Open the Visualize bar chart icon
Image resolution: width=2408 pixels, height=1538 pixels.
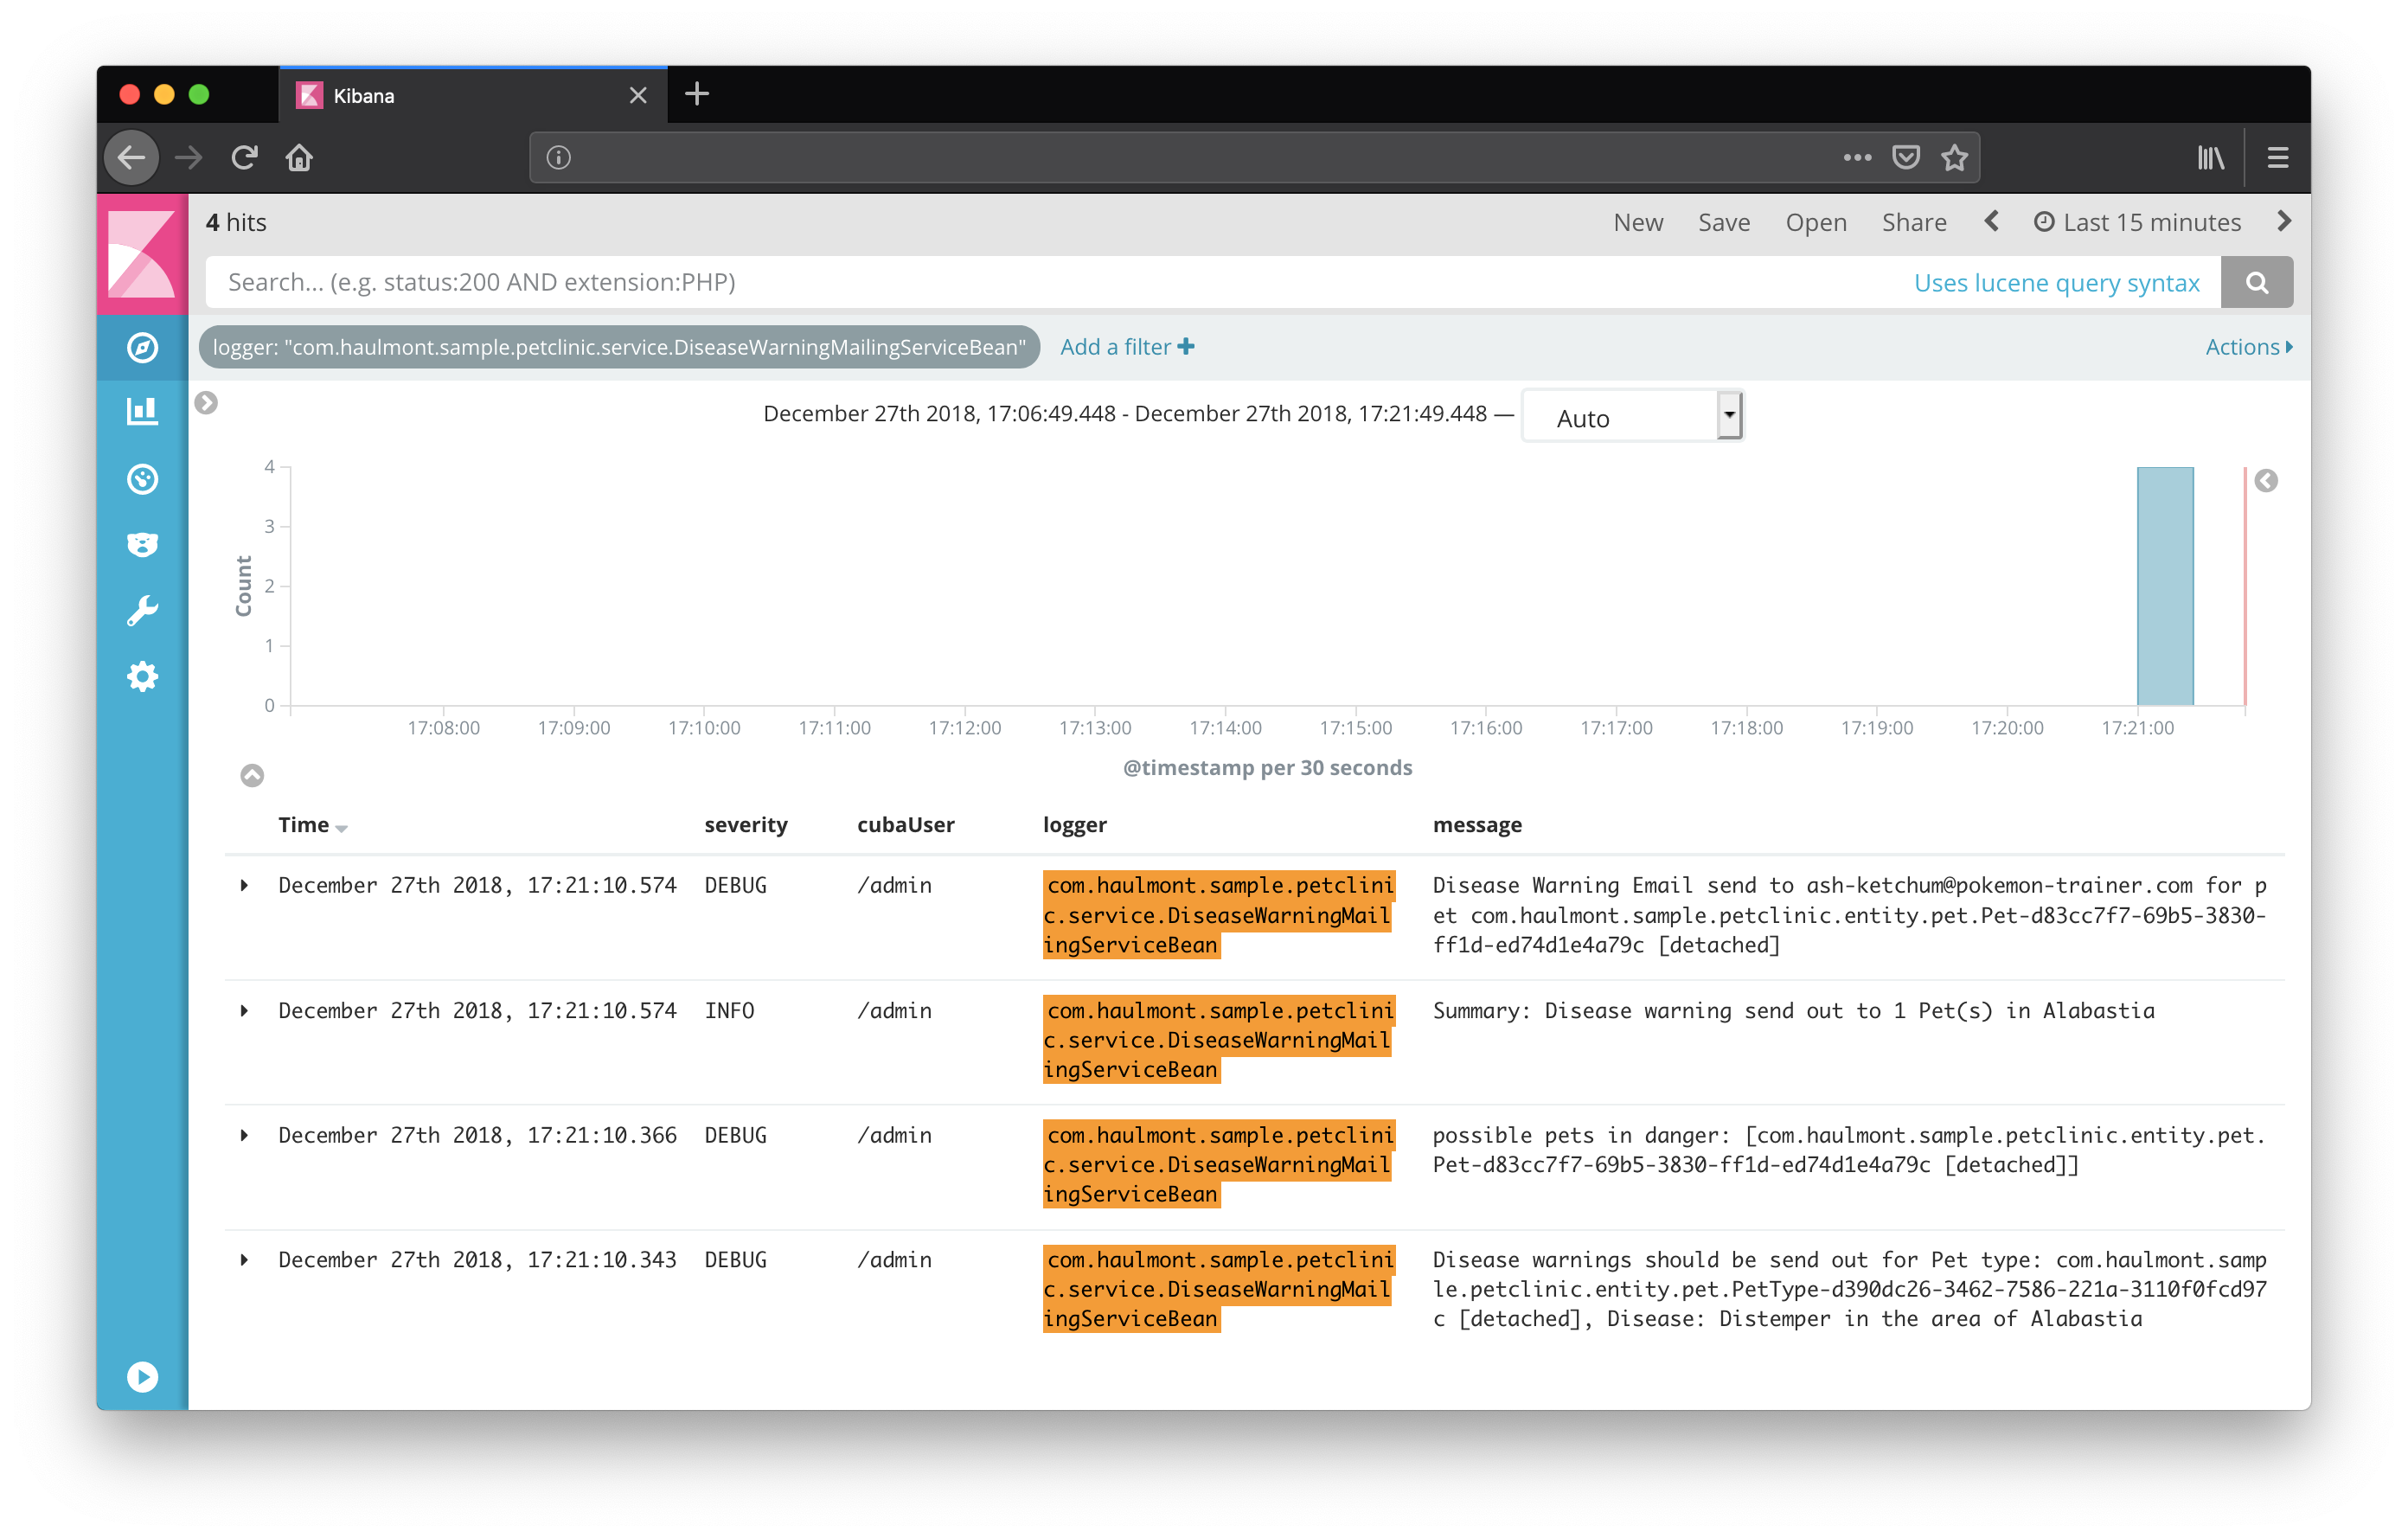coord(142,412)
